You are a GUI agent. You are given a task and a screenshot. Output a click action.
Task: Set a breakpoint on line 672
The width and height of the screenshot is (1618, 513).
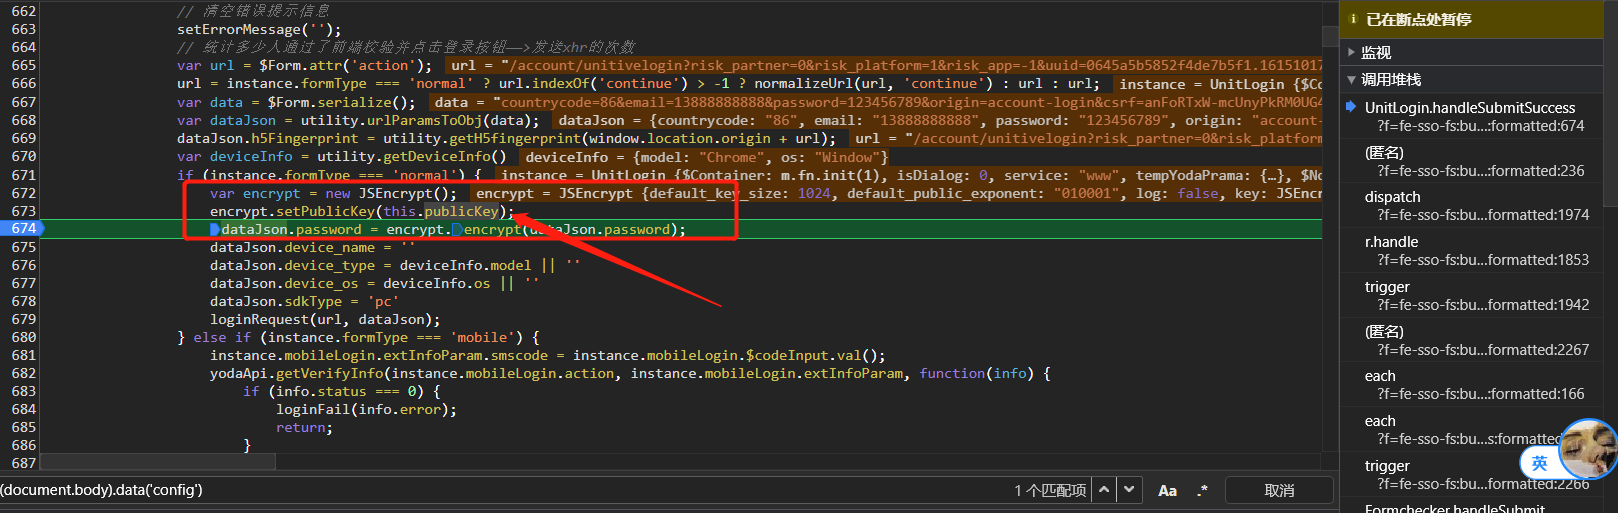23,193
